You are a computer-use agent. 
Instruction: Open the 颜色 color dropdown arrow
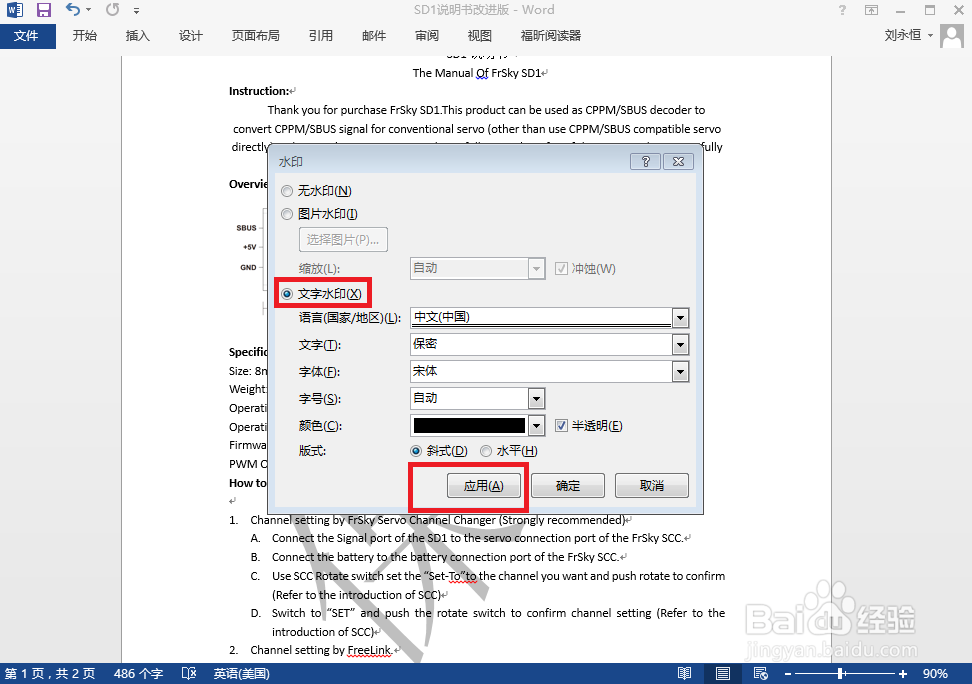[x=536, y=426]
